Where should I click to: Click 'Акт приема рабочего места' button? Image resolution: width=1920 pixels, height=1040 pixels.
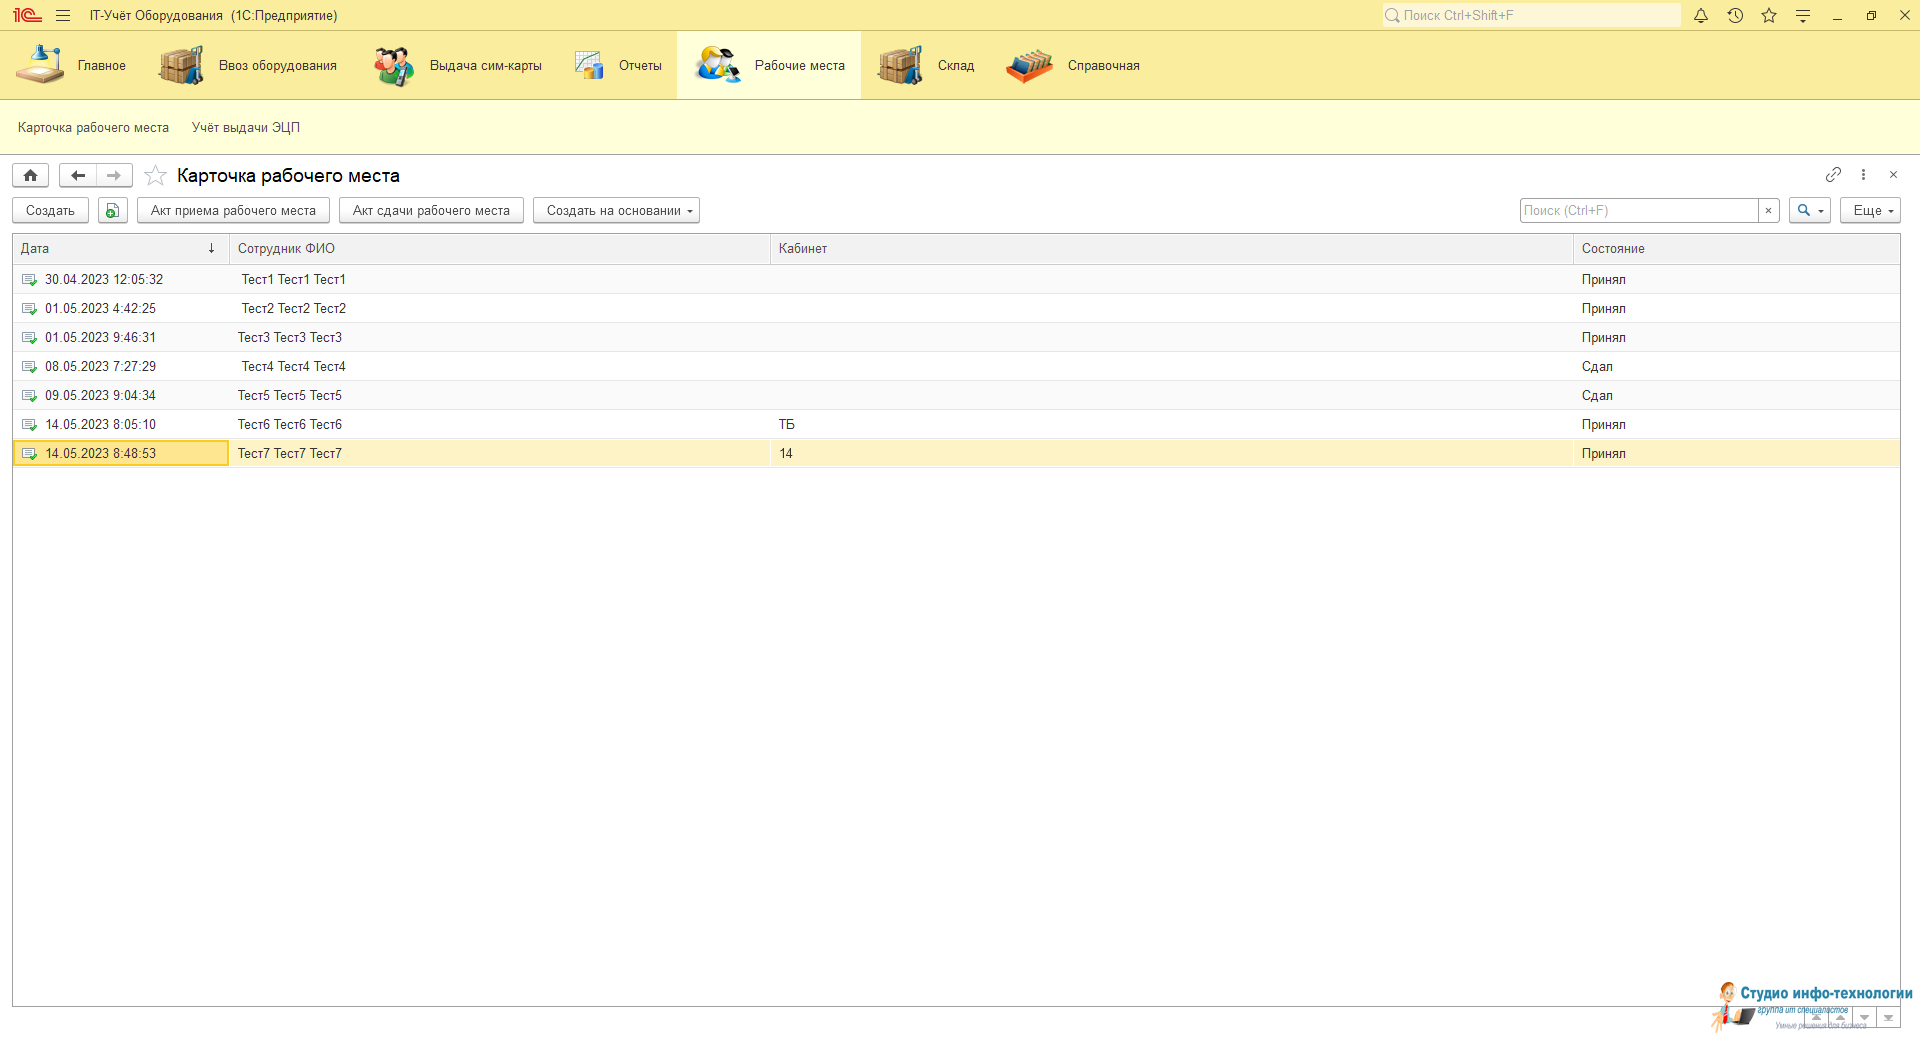tap(233, 211)
